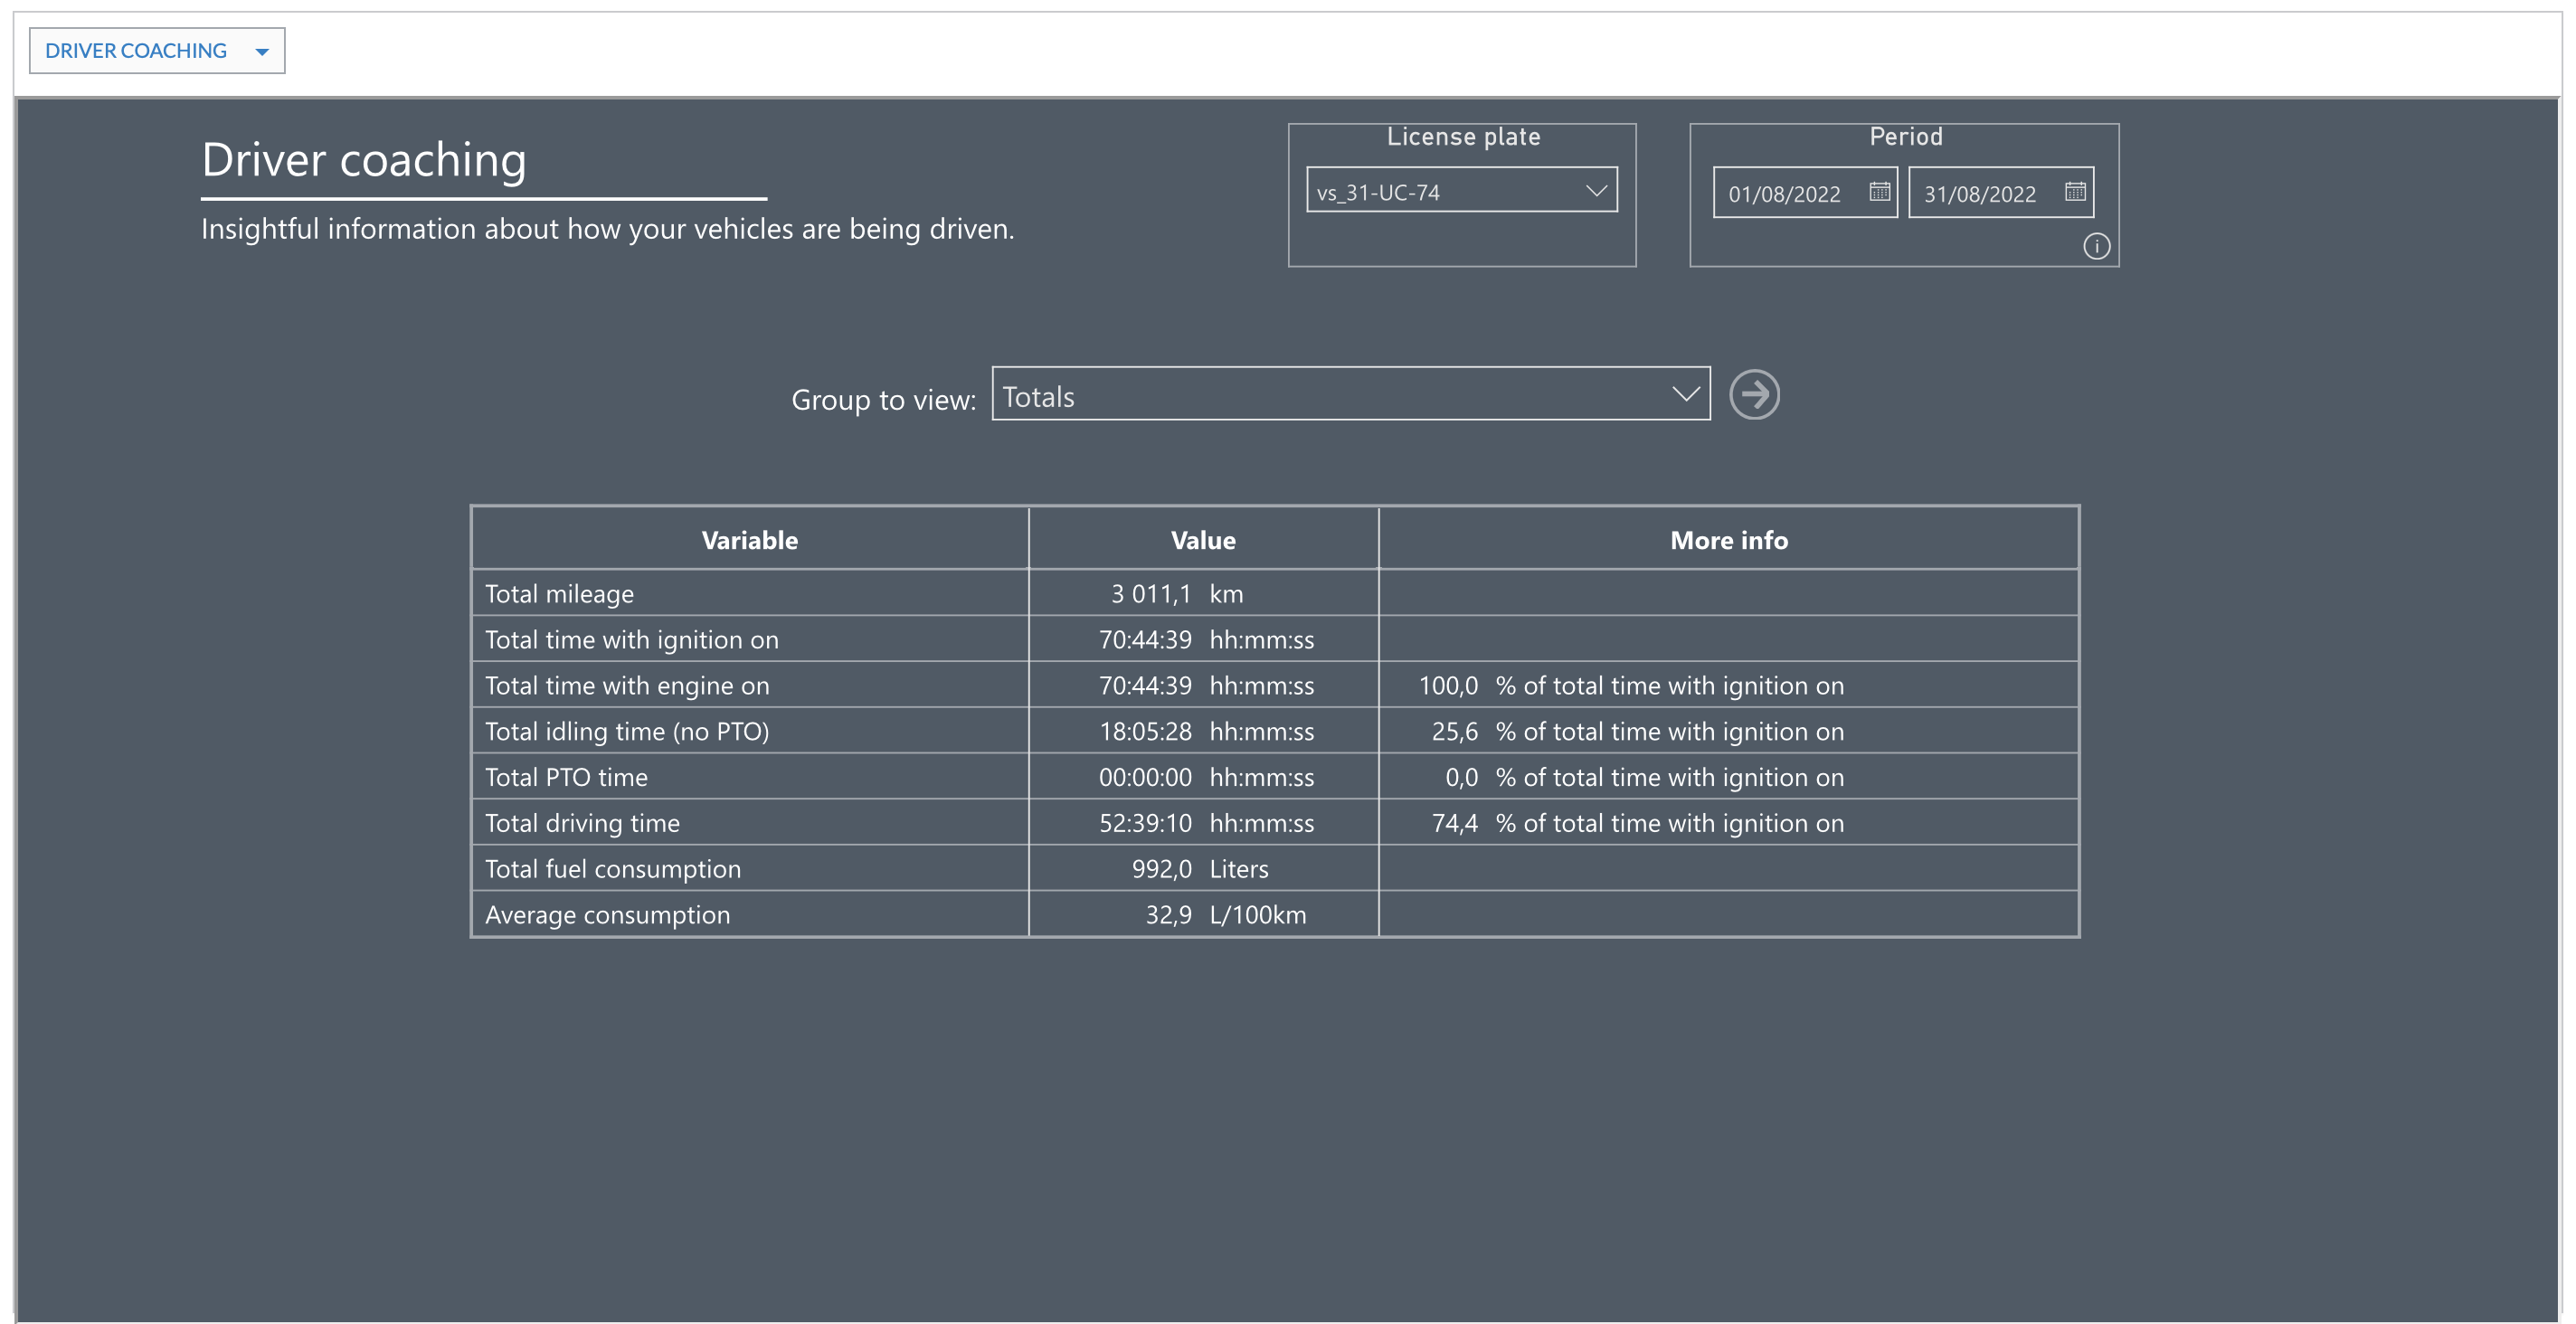Image resolution: width=2576 pixels, height=1324 pixels.
Task: Select the Total mileage row label
Action: point(559,594)
